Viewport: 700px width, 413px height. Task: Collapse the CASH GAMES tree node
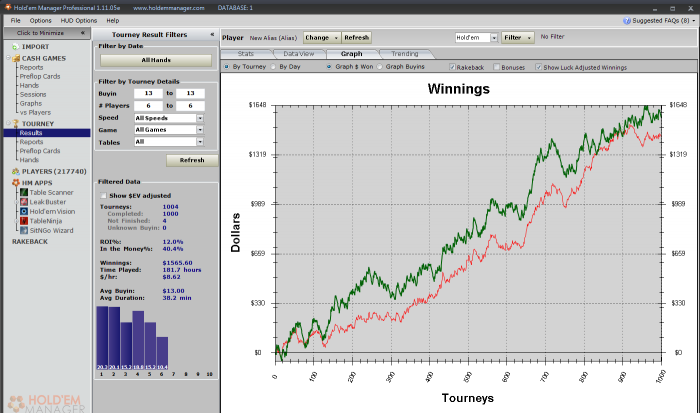pyautogui.click(x=8, y=58)
